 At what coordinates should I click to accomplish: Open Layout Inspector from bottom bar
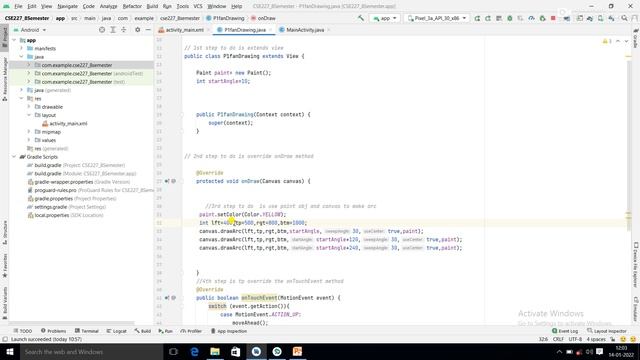coord(607,331)
